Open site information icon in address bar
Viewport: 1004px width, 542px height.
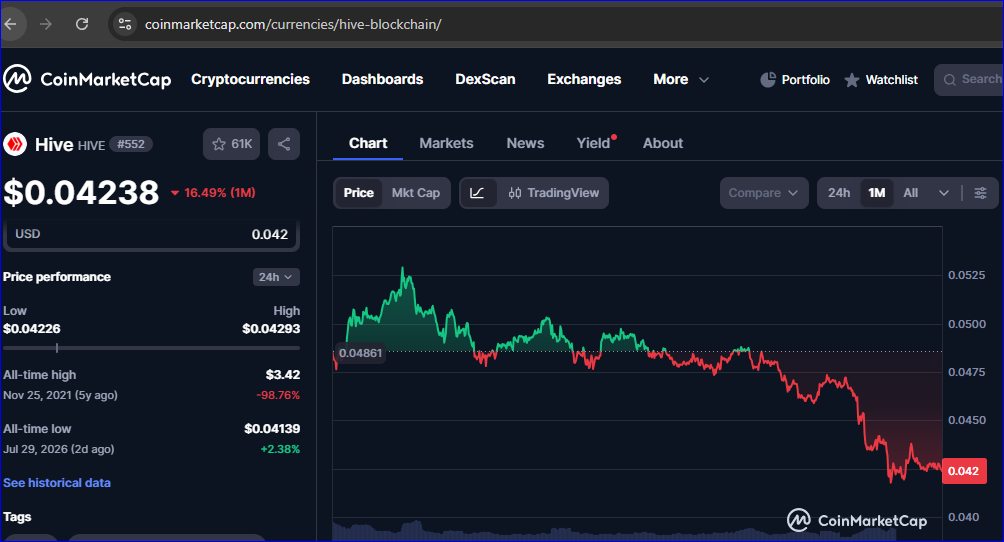coord(125,24)
